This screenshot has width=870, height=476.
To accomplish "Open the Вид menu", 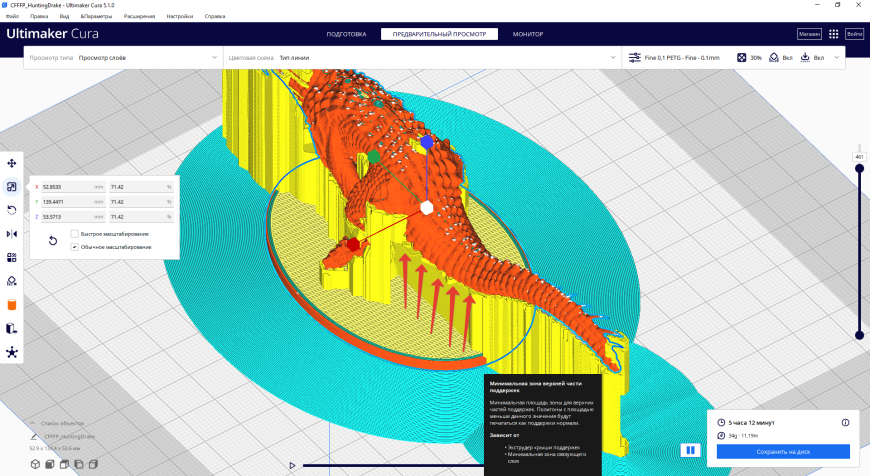I will (x=64, y=16).
